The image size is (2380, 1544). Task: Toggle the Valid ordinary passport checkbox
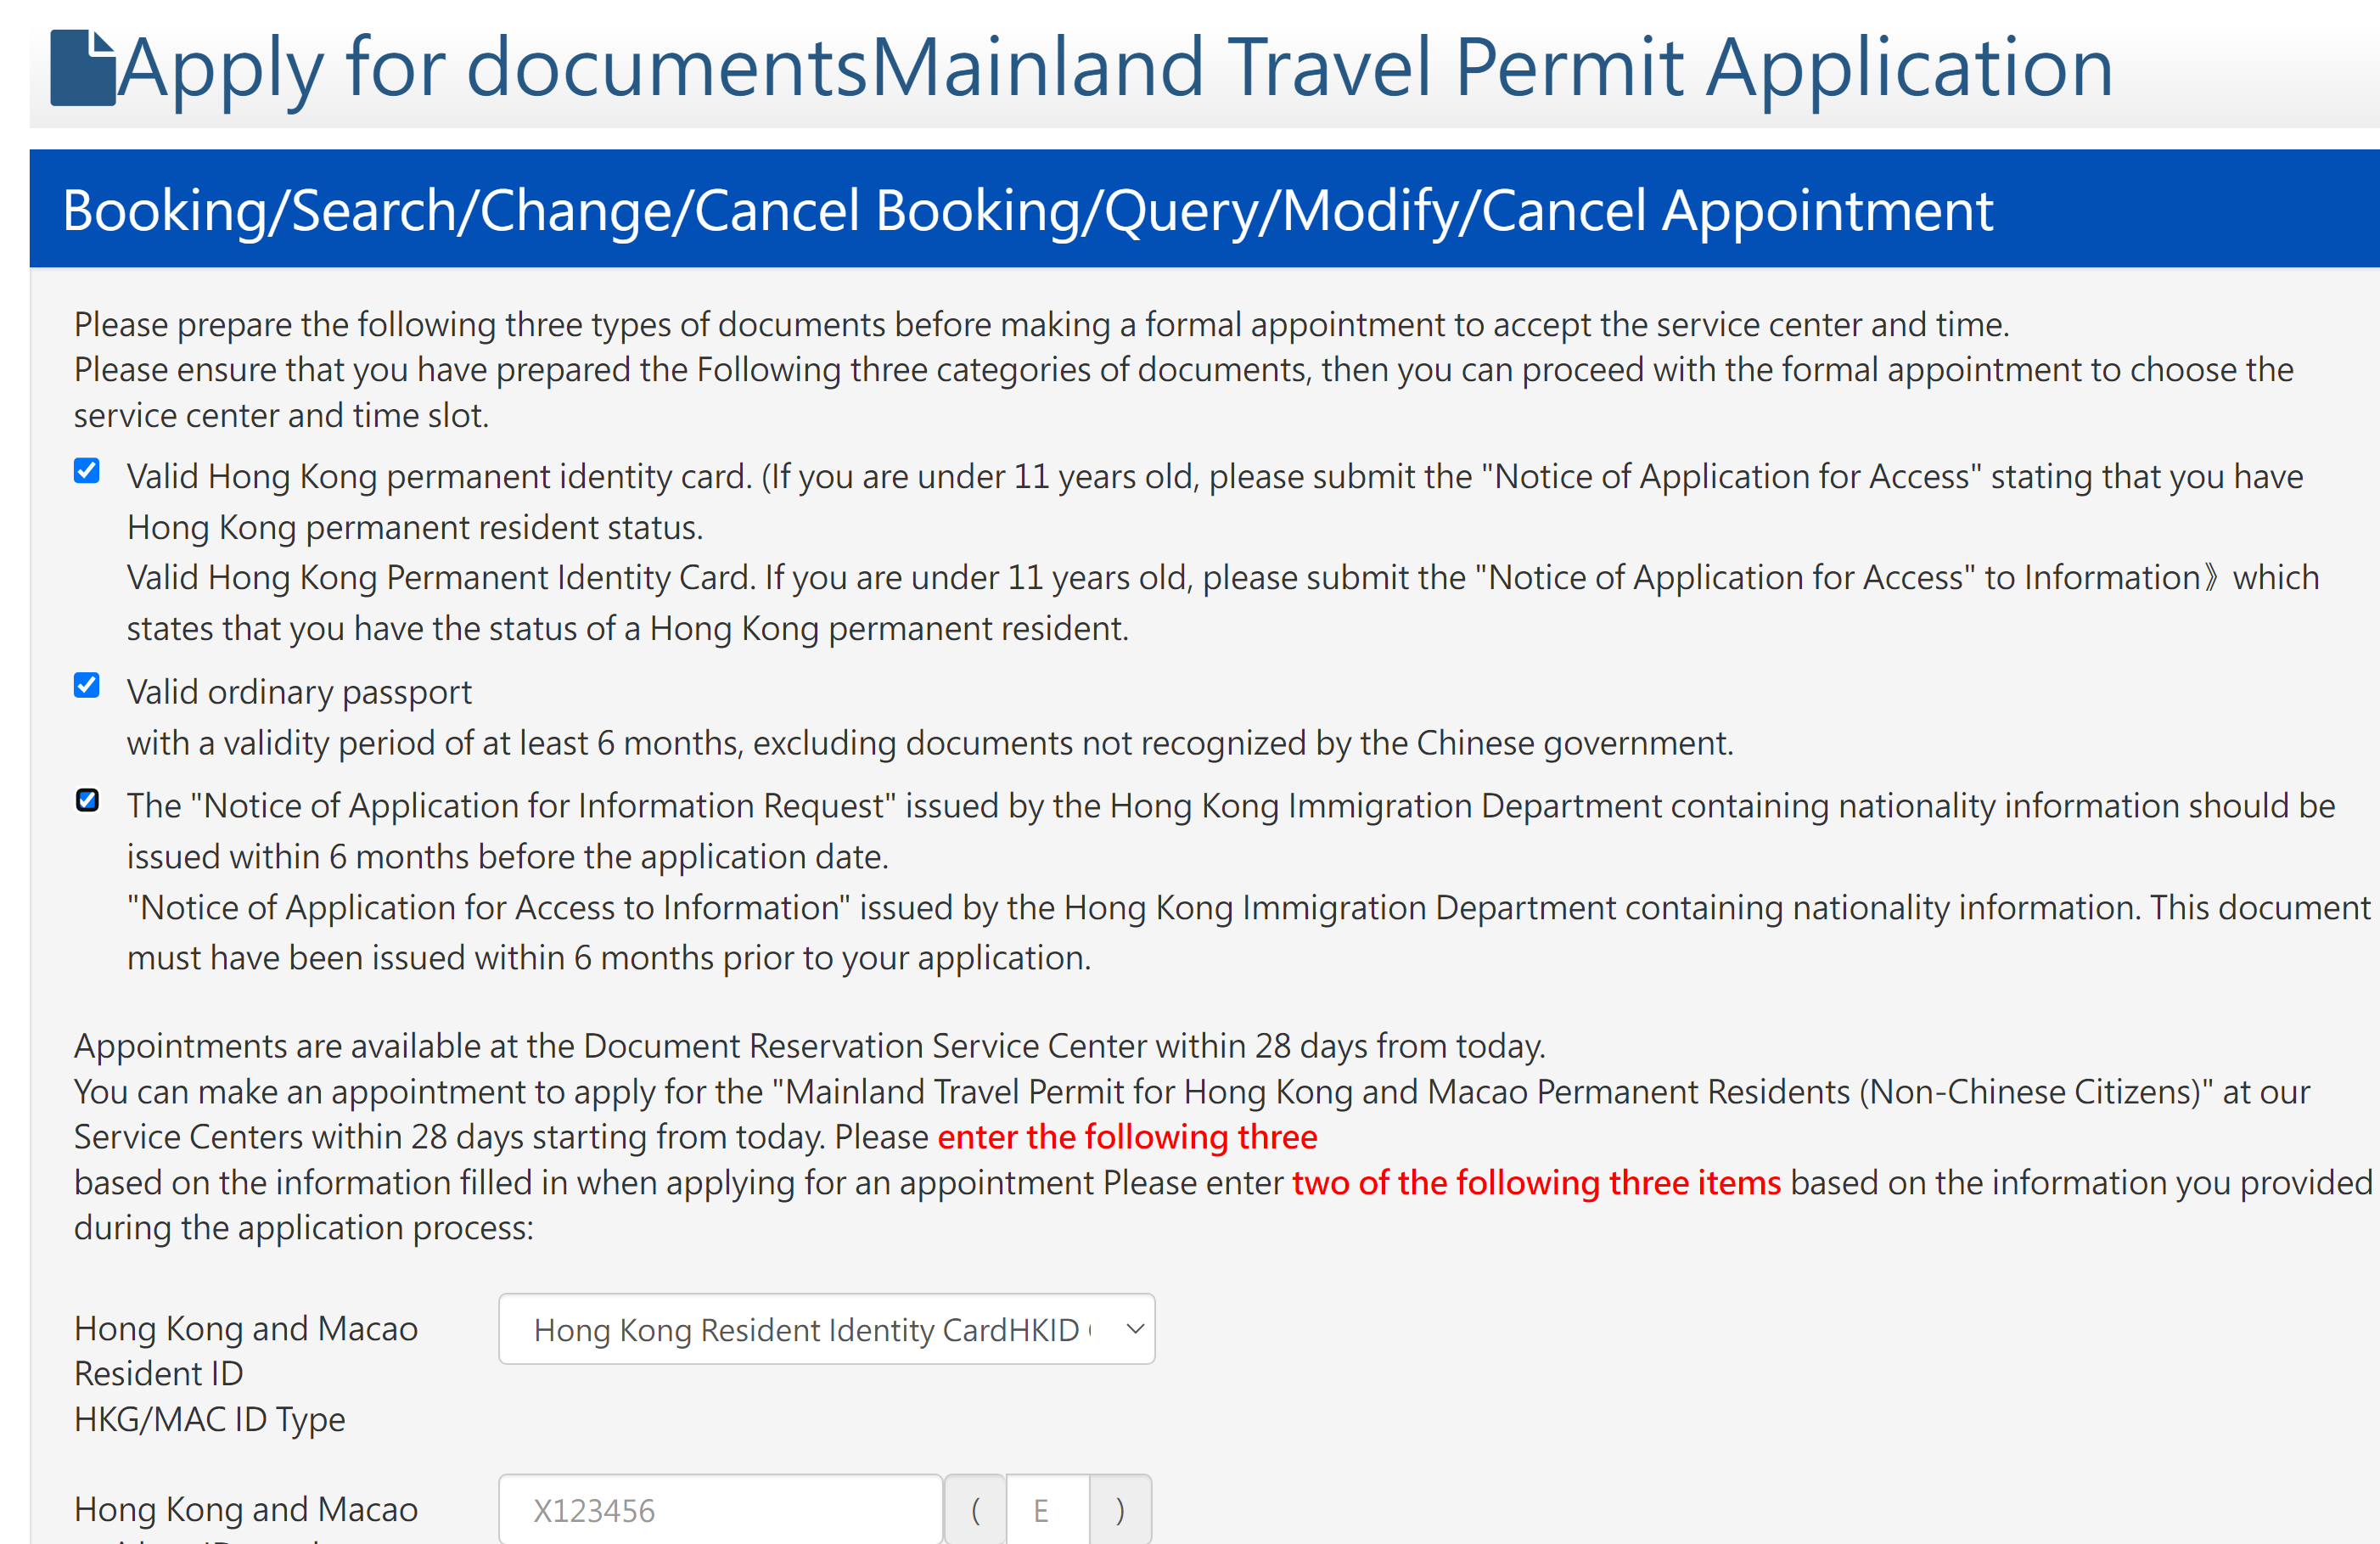[87, 685]
